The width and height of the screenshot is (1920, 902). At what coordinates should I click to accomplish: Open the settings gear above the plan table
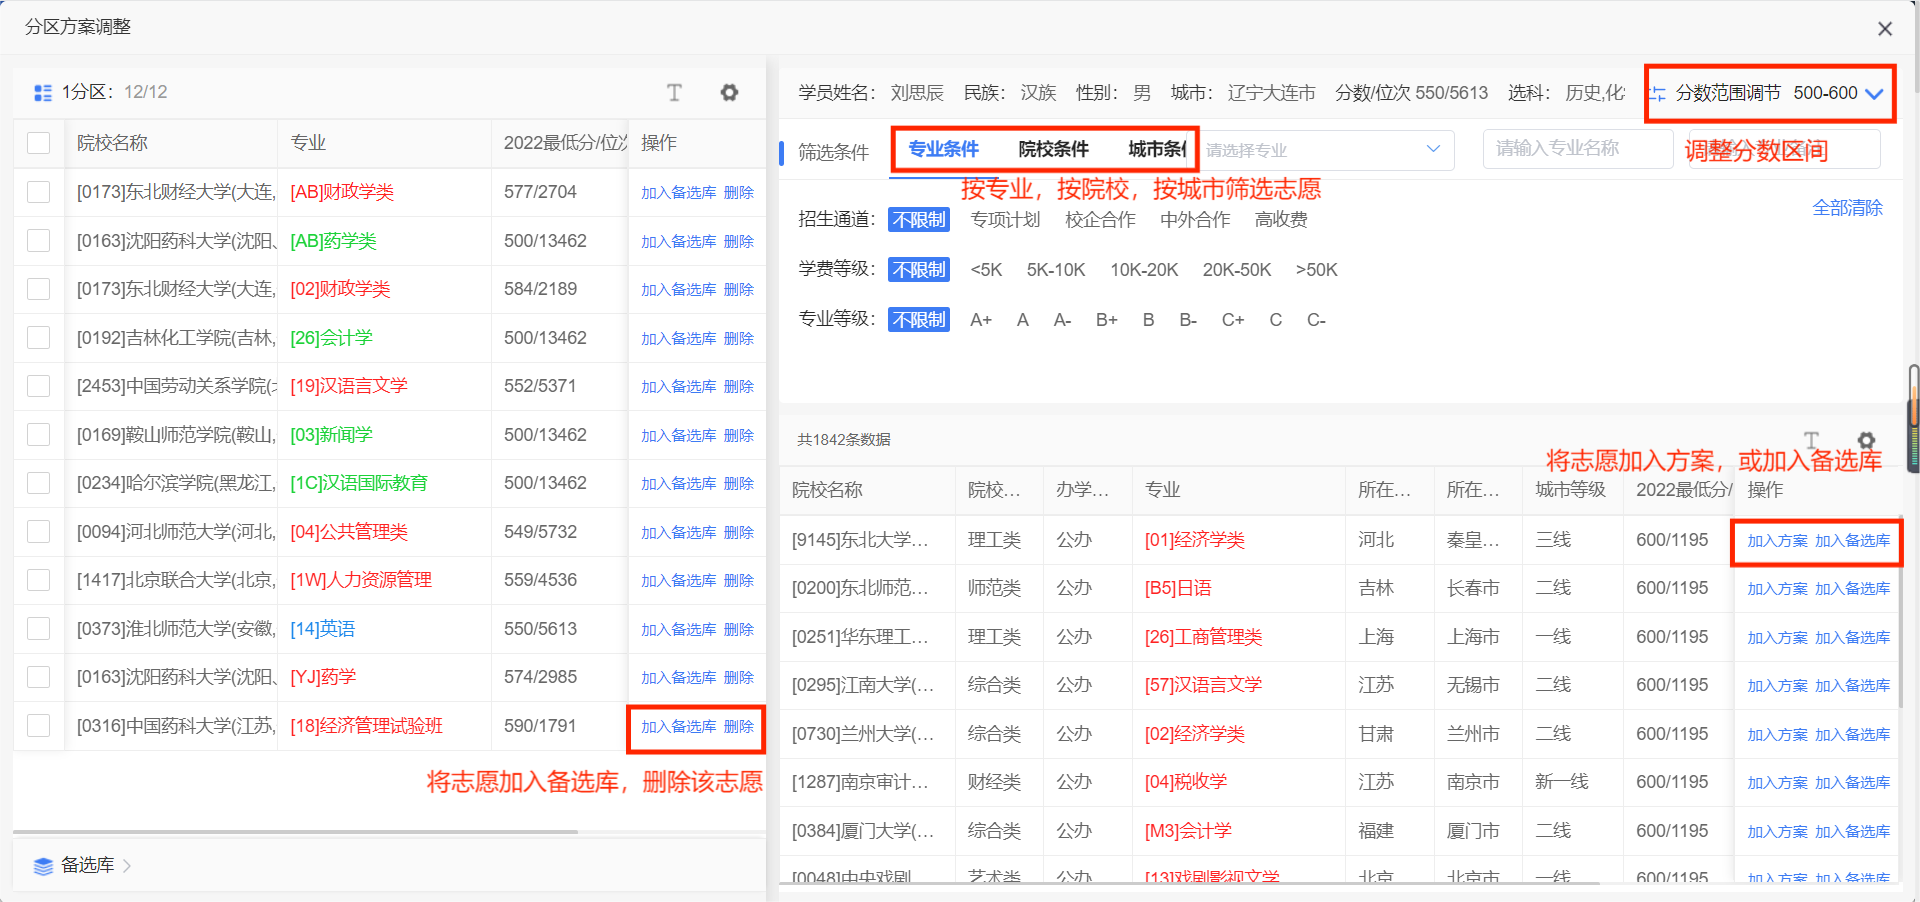click(730, 92)
